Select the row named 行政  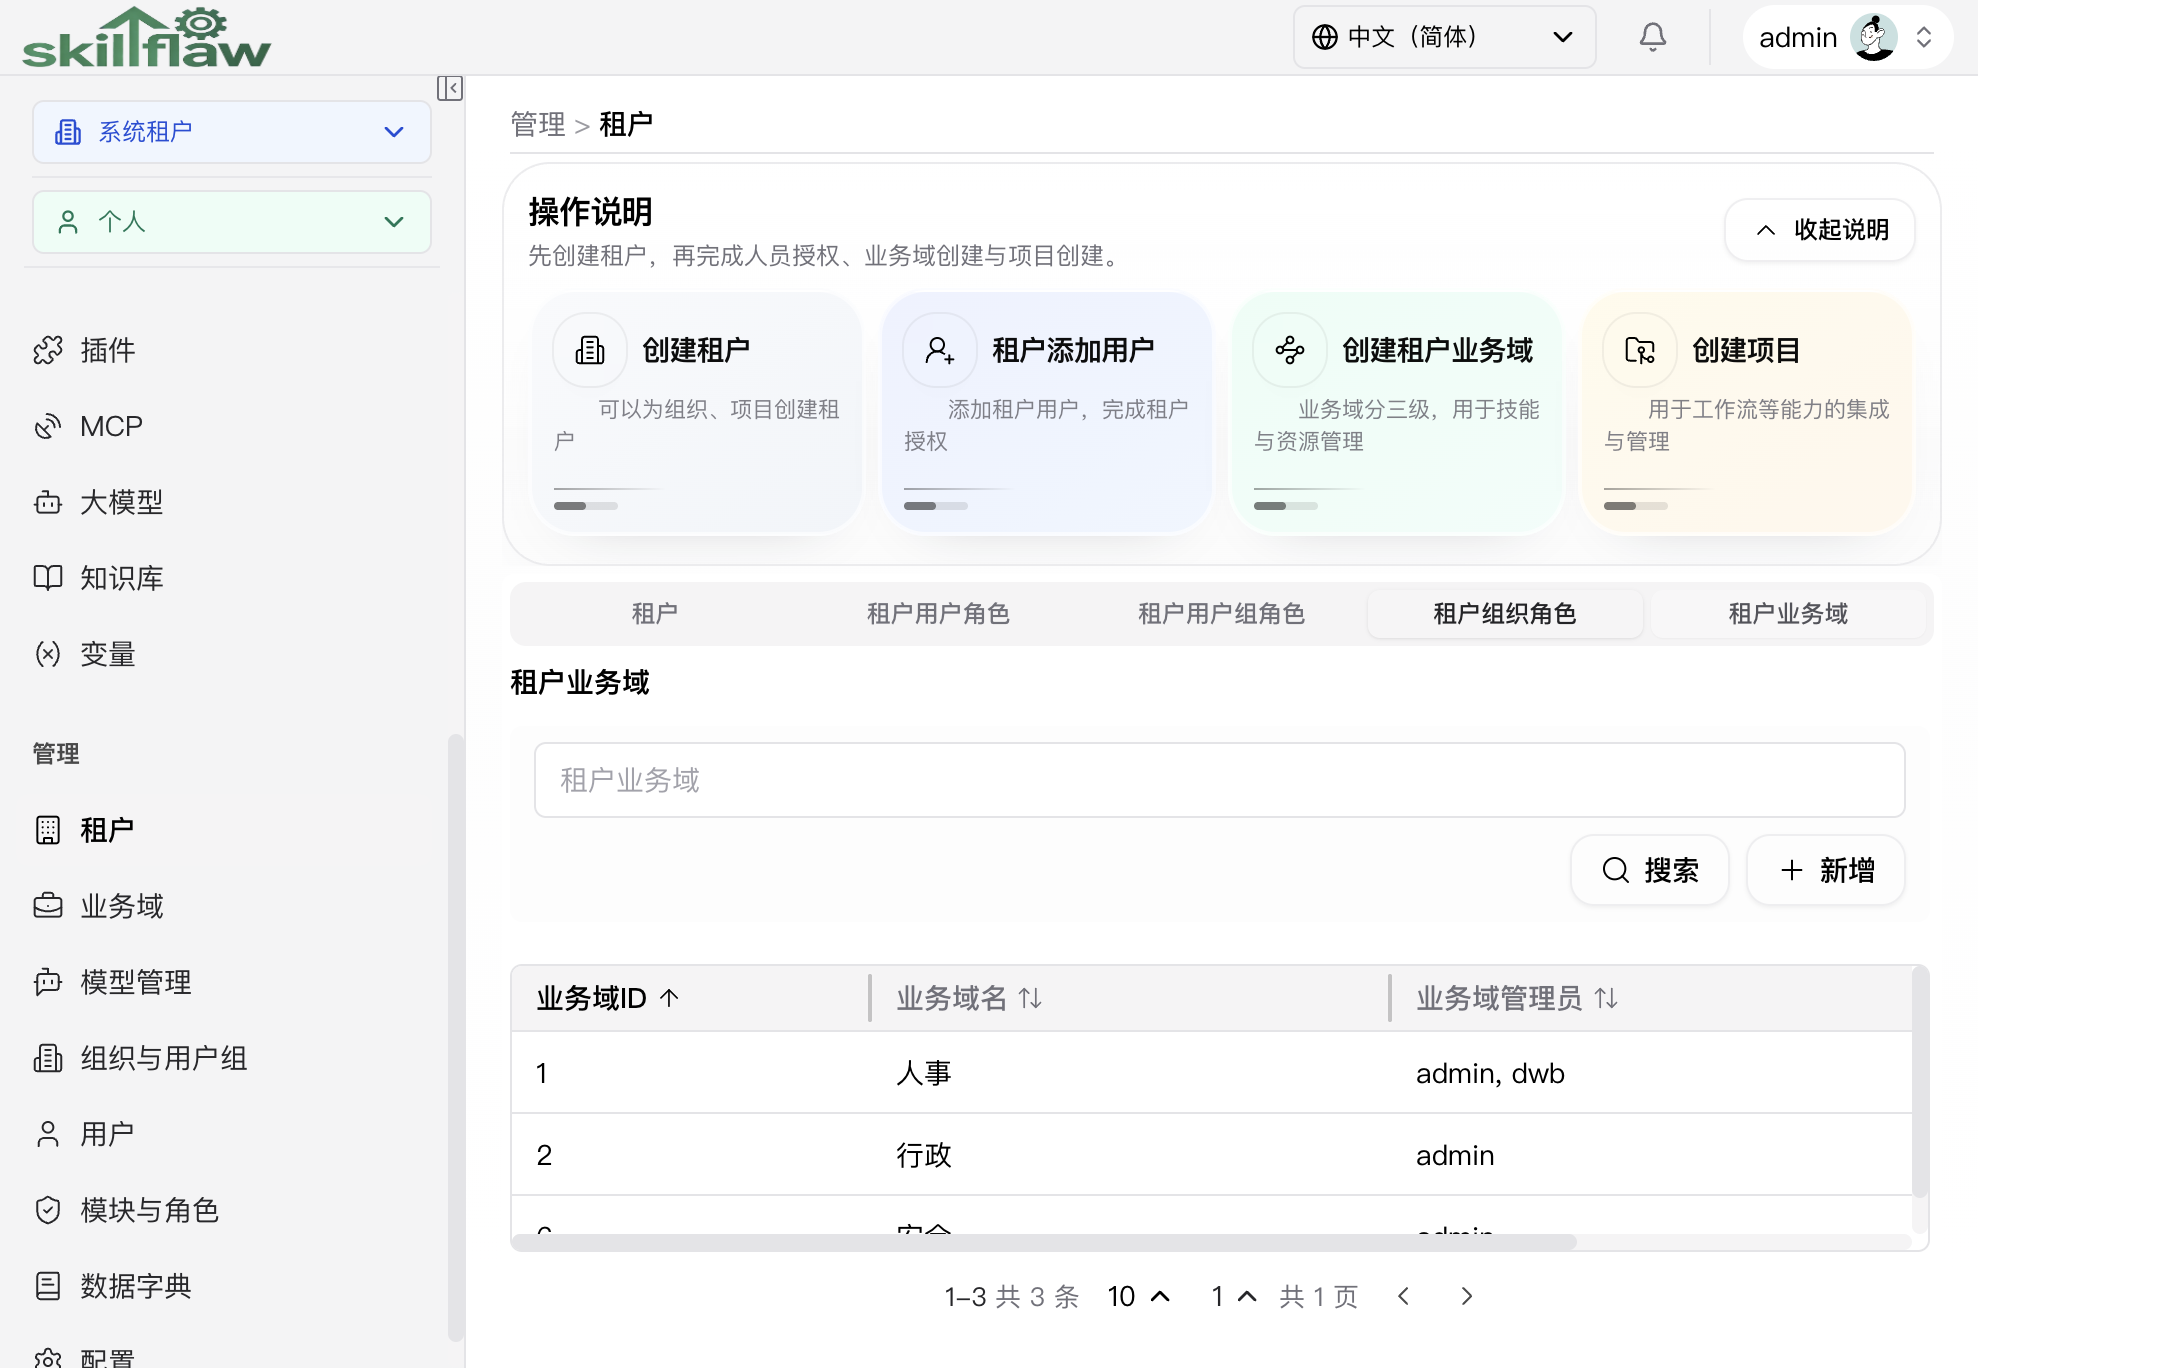tap(1212, 1155)
